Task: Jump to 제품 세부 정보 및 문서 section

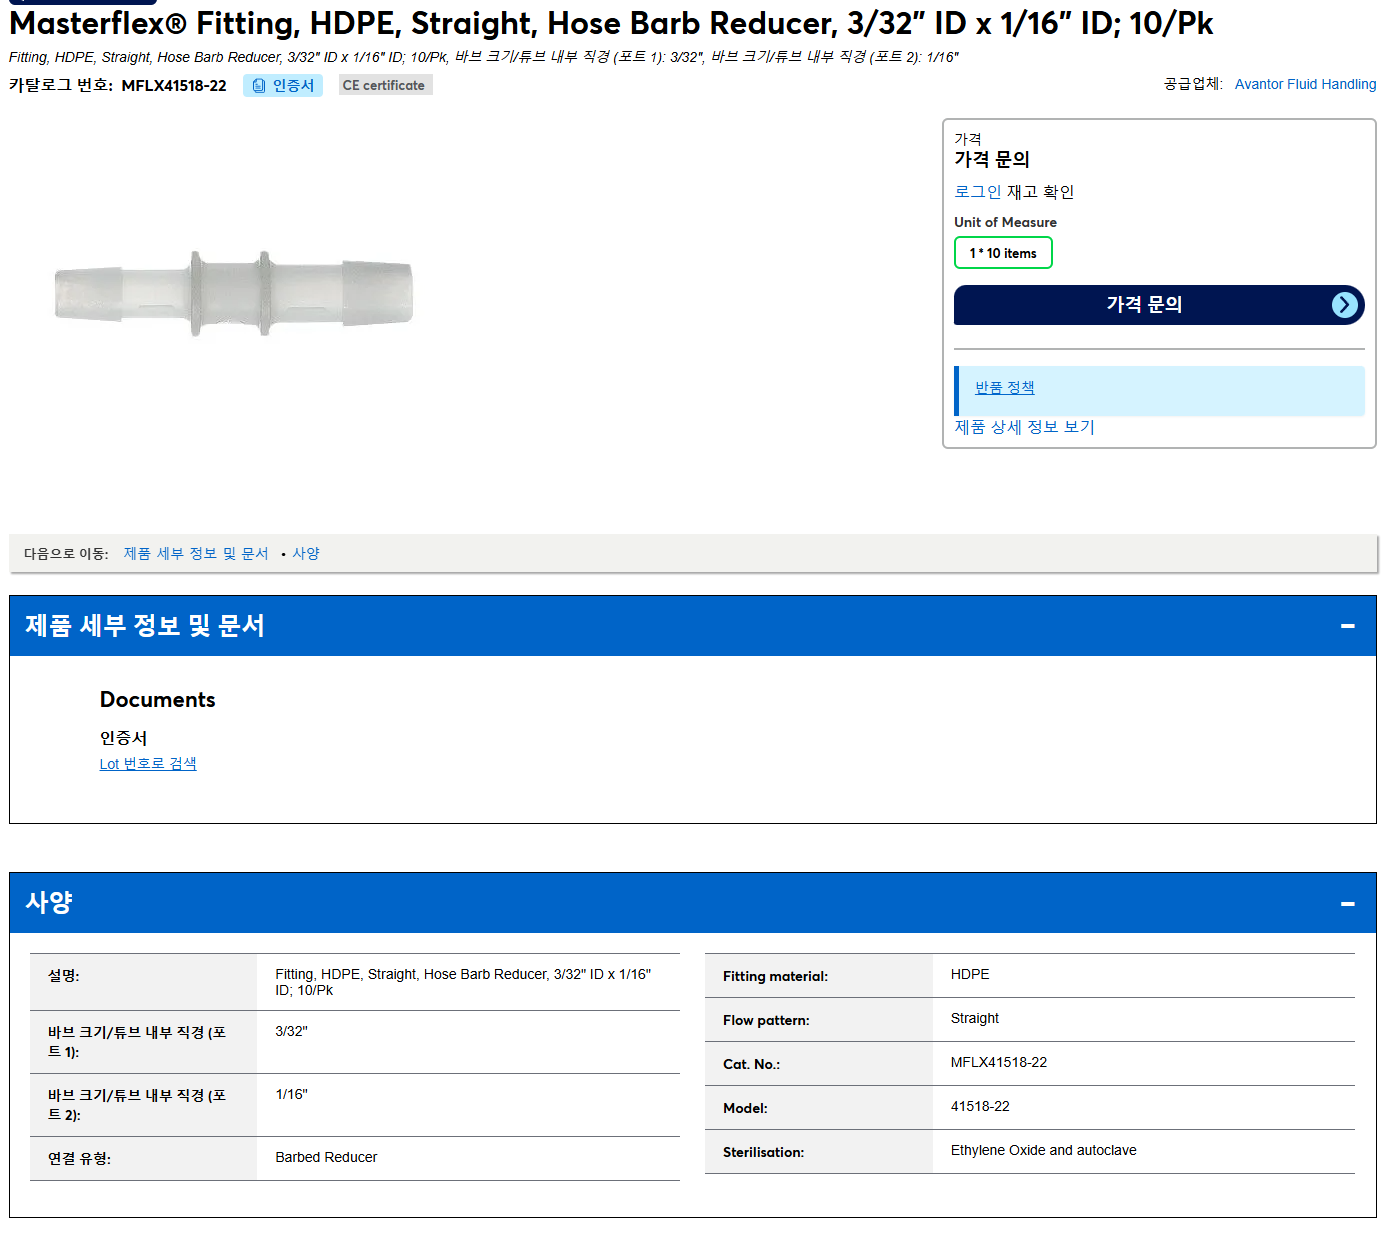Action: [x=196, y=553]
